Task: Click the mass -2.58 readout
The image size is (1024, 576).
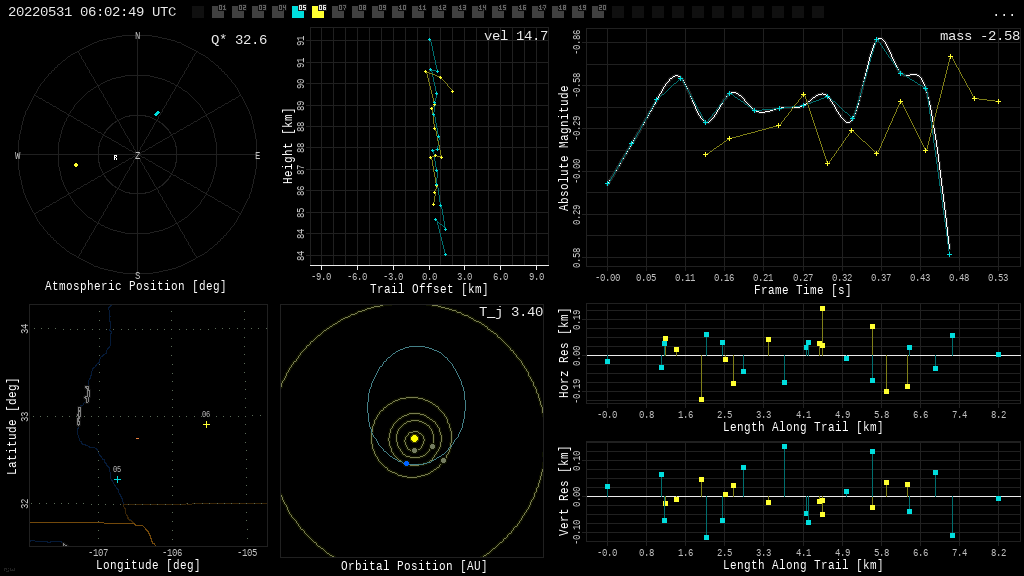Action: tap(979, 37)
